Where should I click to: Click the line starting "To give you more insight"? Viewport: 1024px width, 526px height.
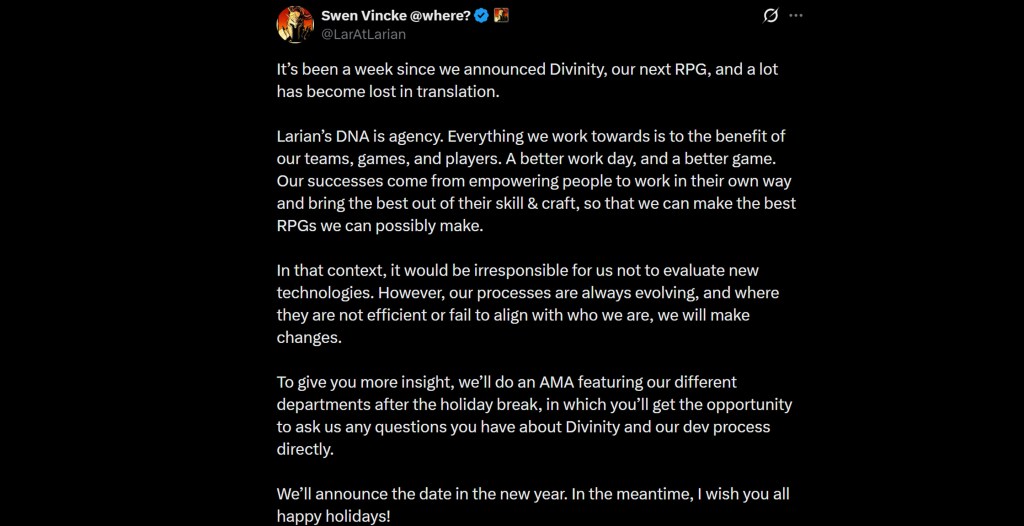coord(506,383)
